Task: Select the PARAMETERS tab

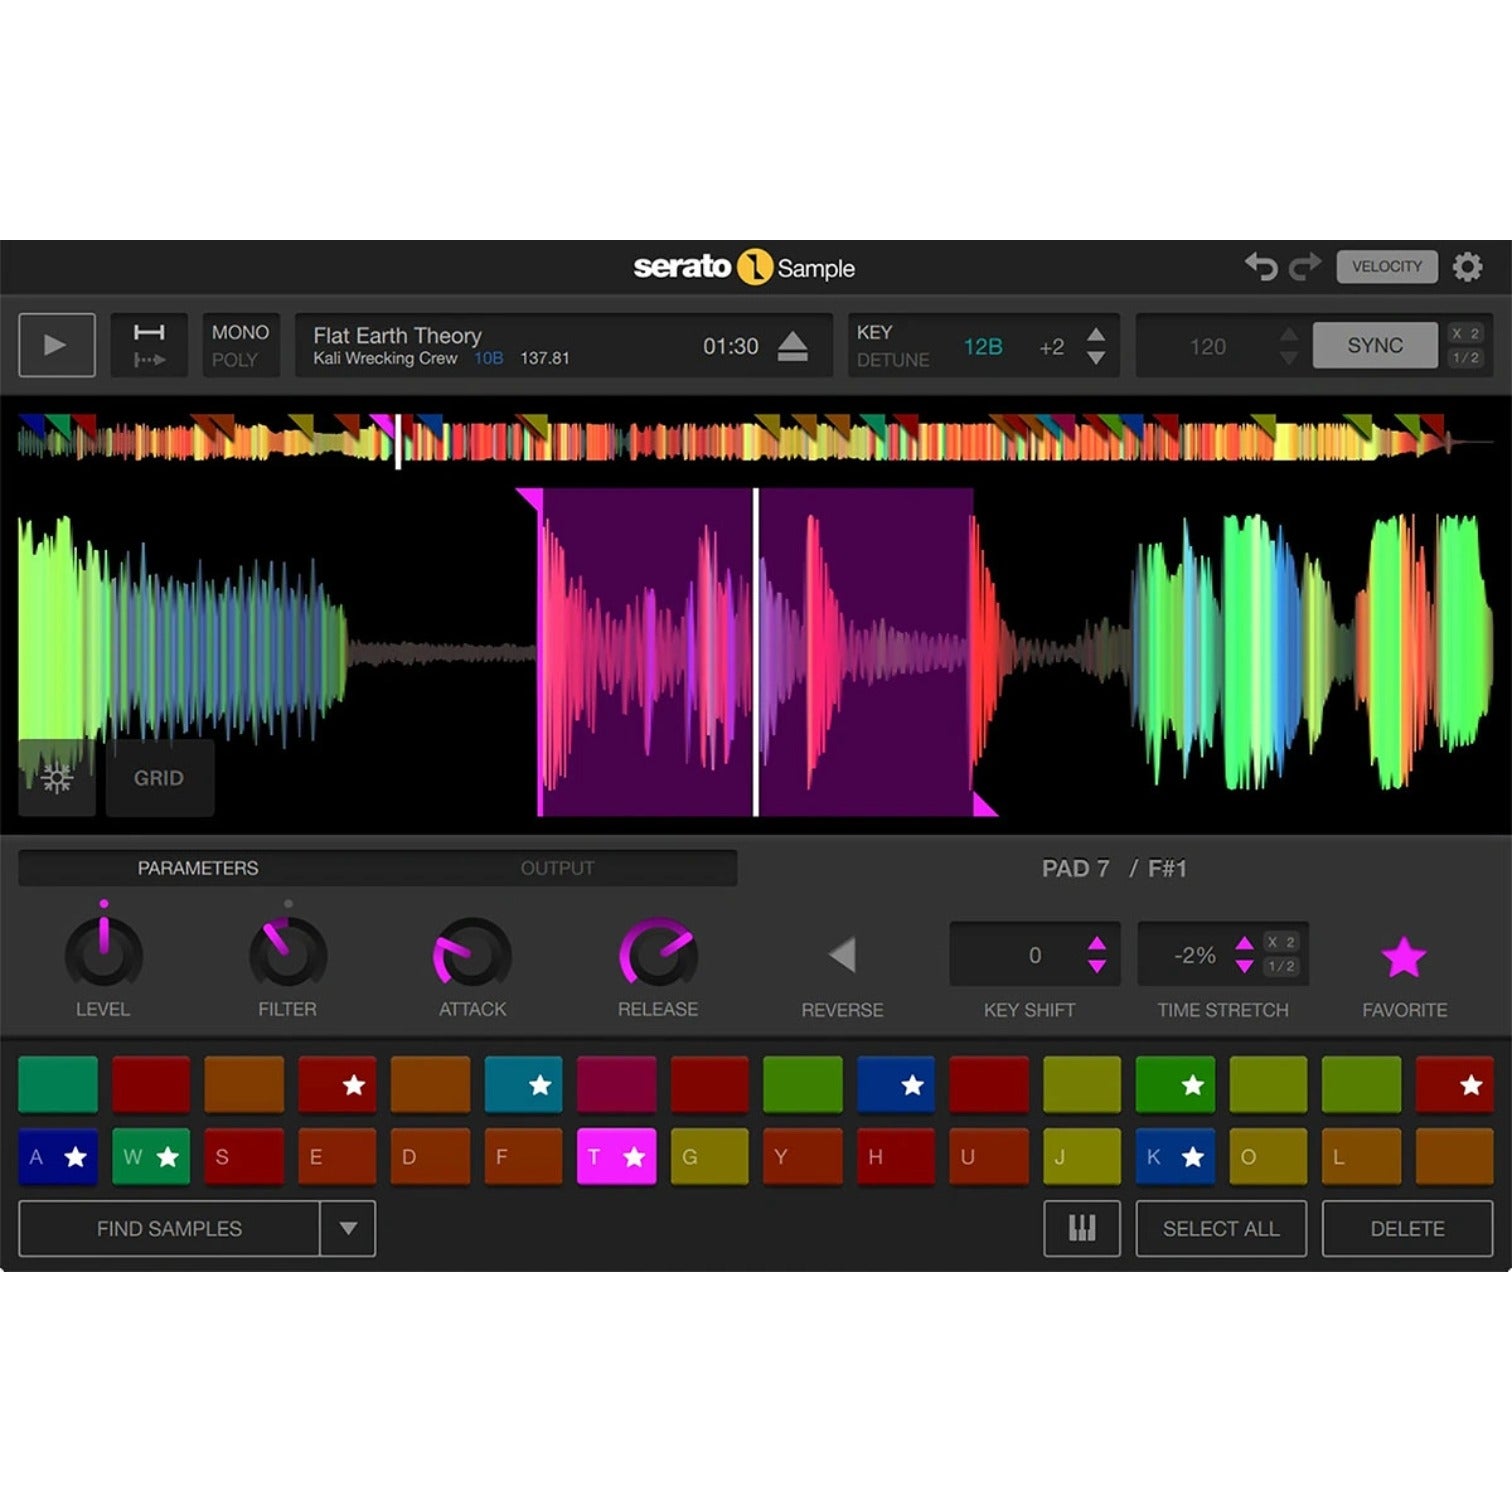Action: pyautogui.click(x=198, y=868)
